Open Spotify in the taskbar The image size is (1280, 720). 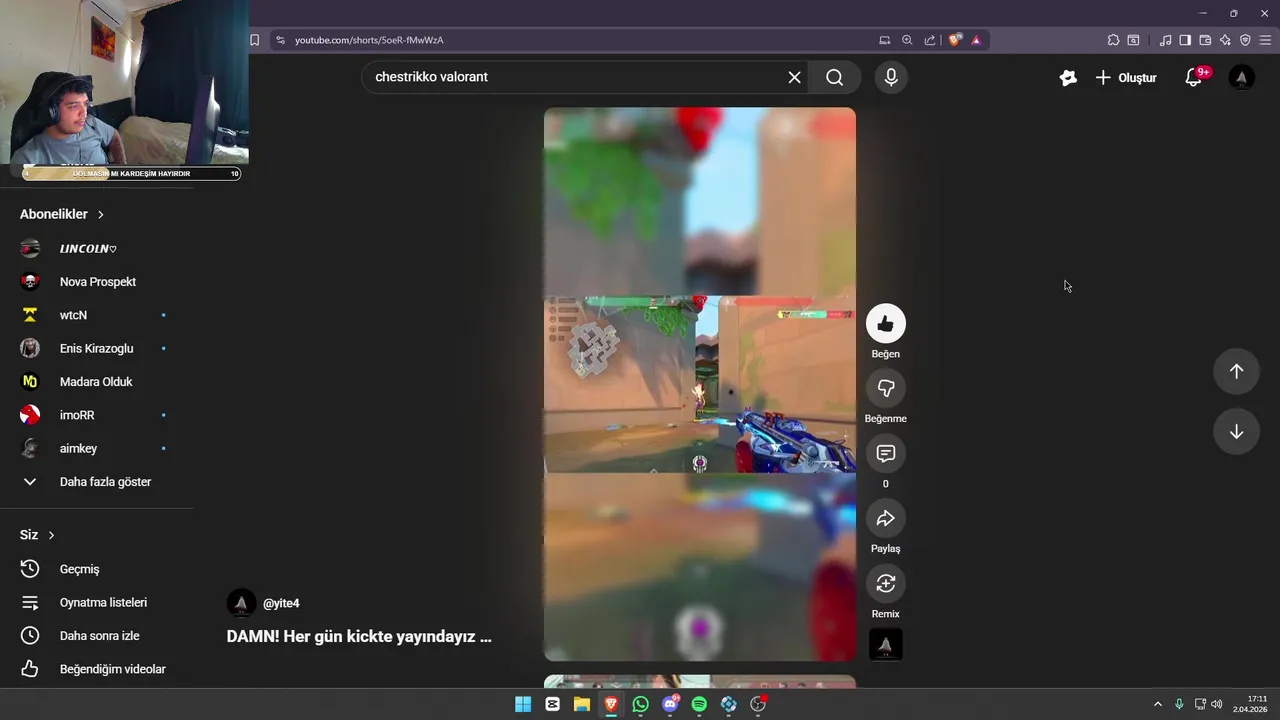click(x=699, y=704)
